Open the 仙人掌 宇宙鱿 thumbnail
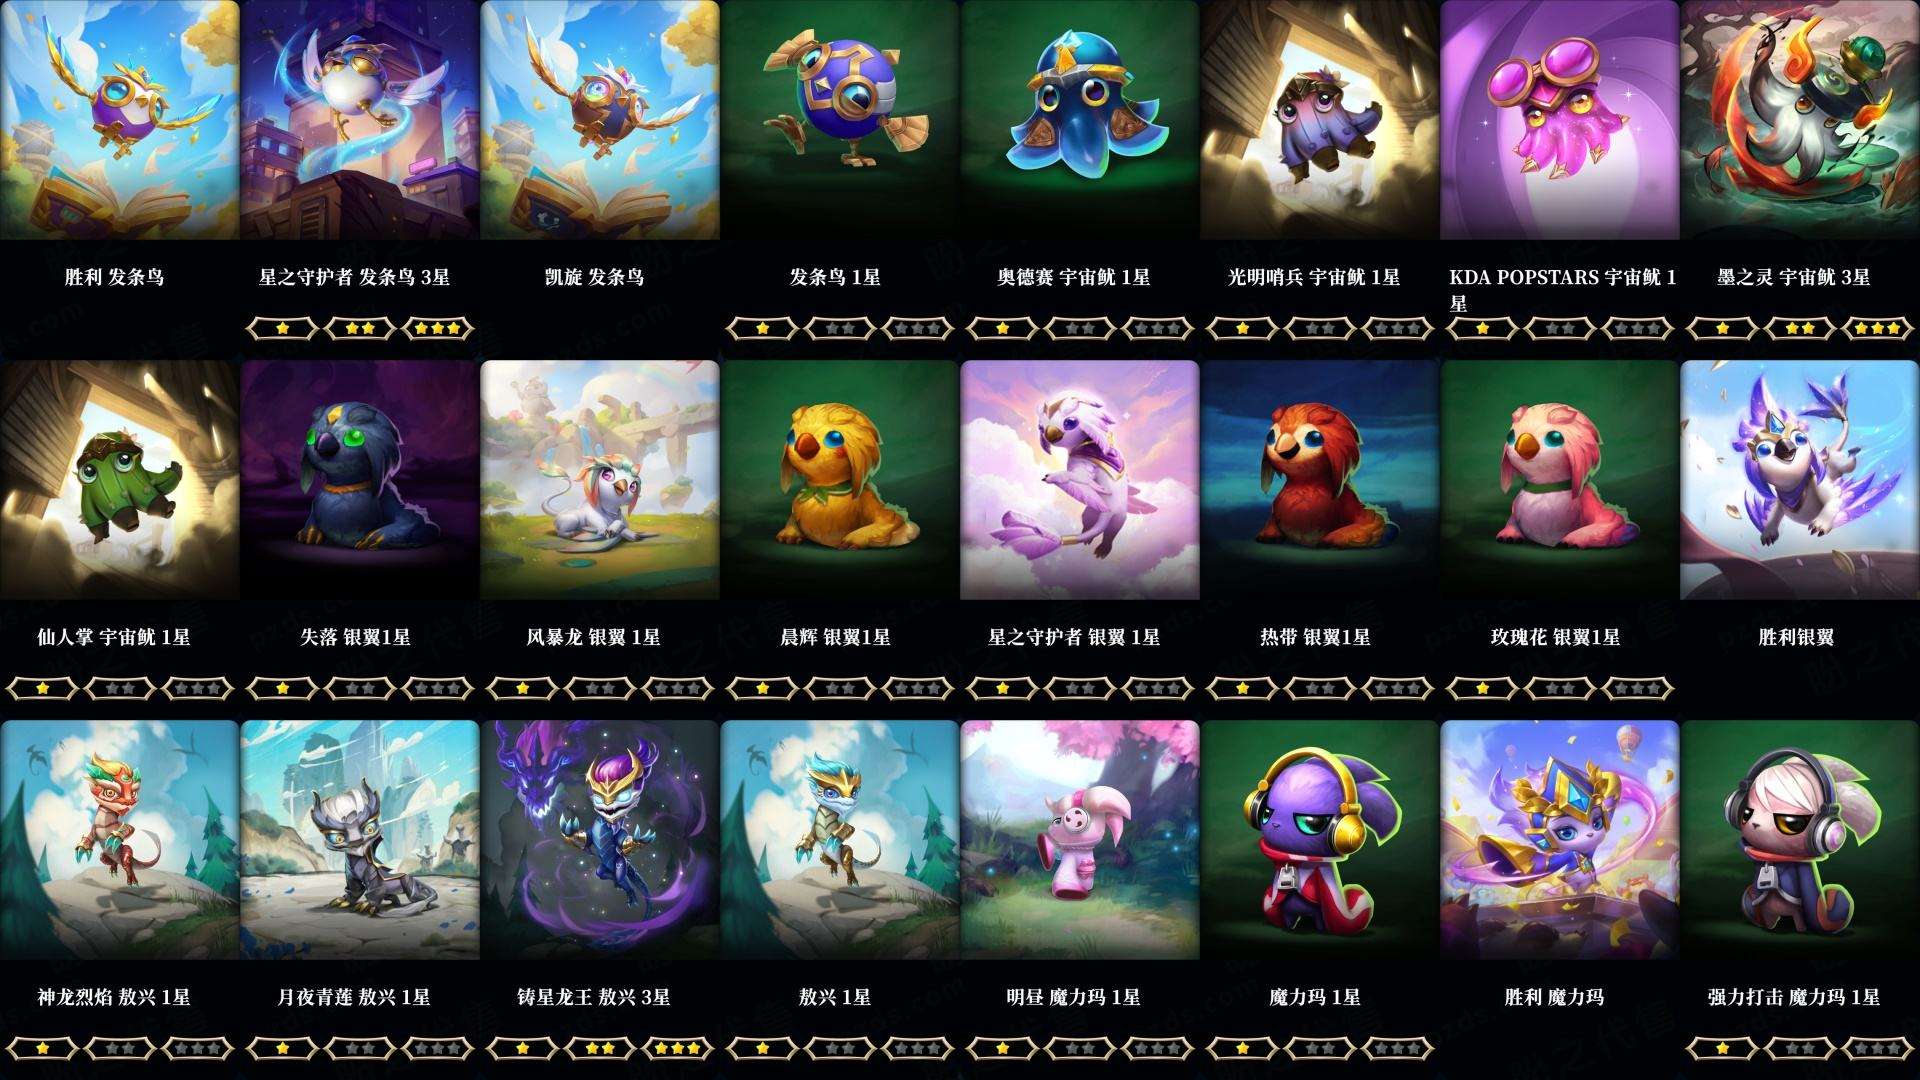This screenshot has width=1920, height=1080. (x=120, y=480)
